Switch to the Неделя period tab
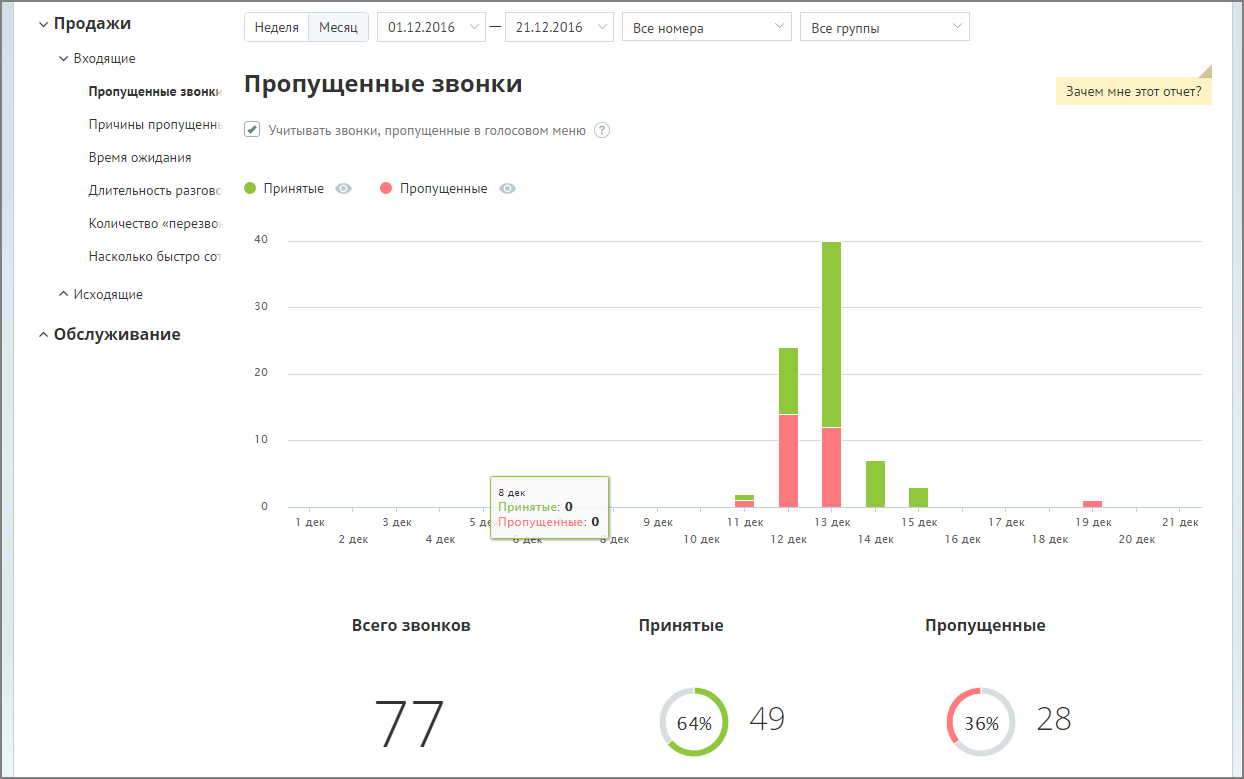 [277, 27]
